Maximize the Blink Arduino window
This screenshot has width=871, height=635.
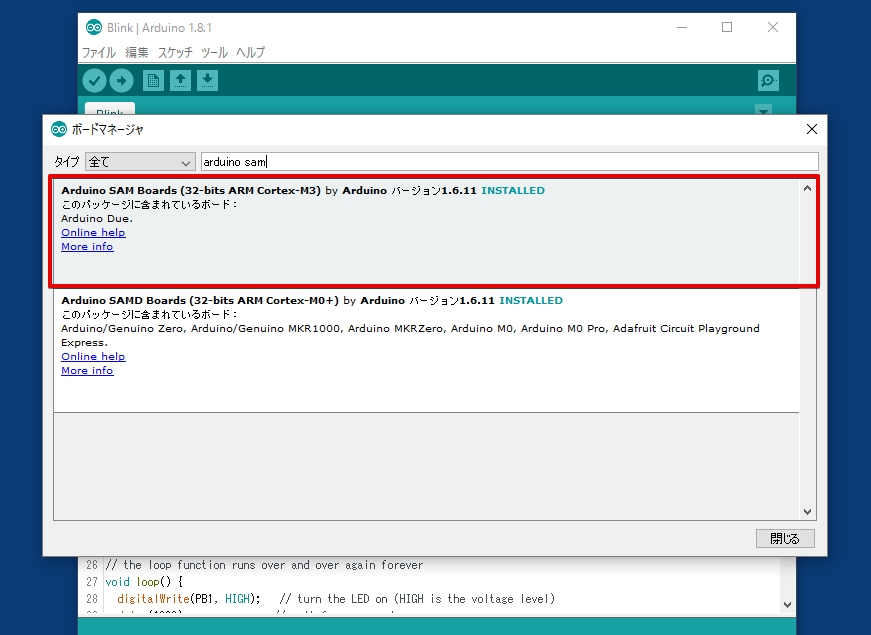click(727, 27)
